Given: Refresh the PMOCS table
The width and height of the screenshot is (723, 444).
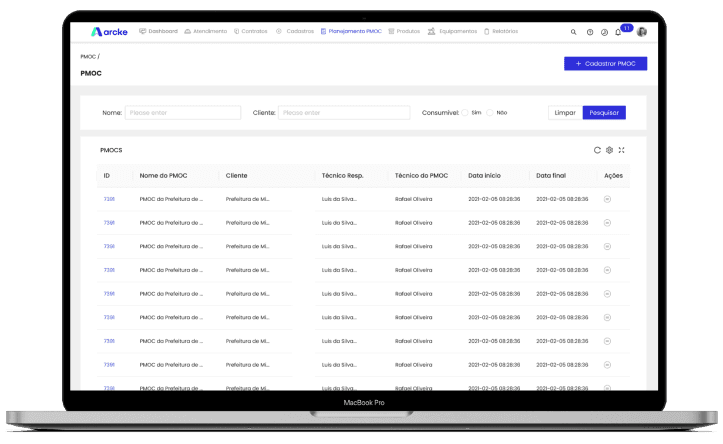Looking at the screenshot, I should pos(597,150).
